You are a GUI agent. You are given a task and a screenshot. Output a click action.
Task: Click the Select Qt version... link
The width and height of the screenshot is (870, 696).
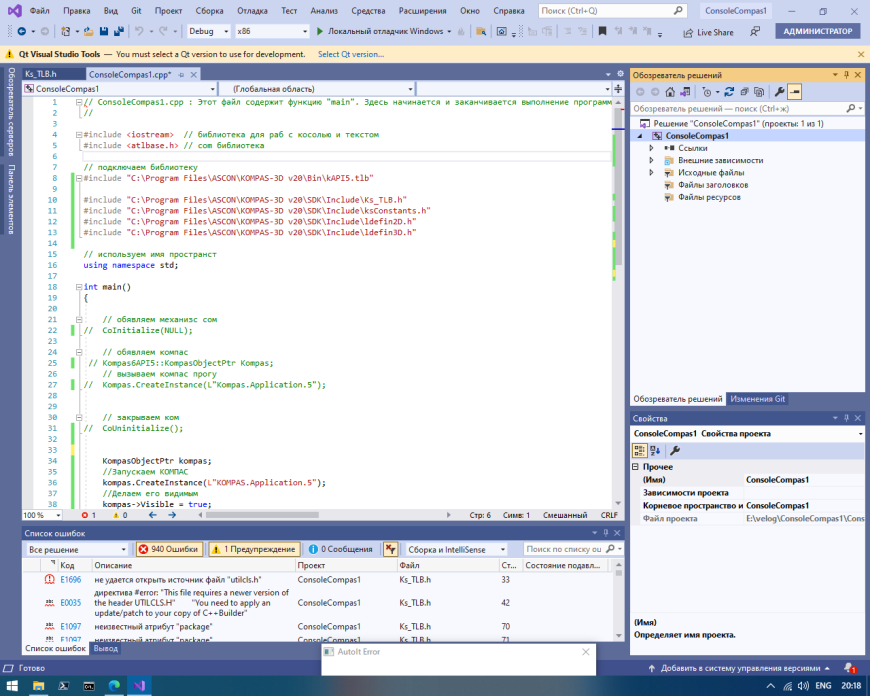point(351,54)
